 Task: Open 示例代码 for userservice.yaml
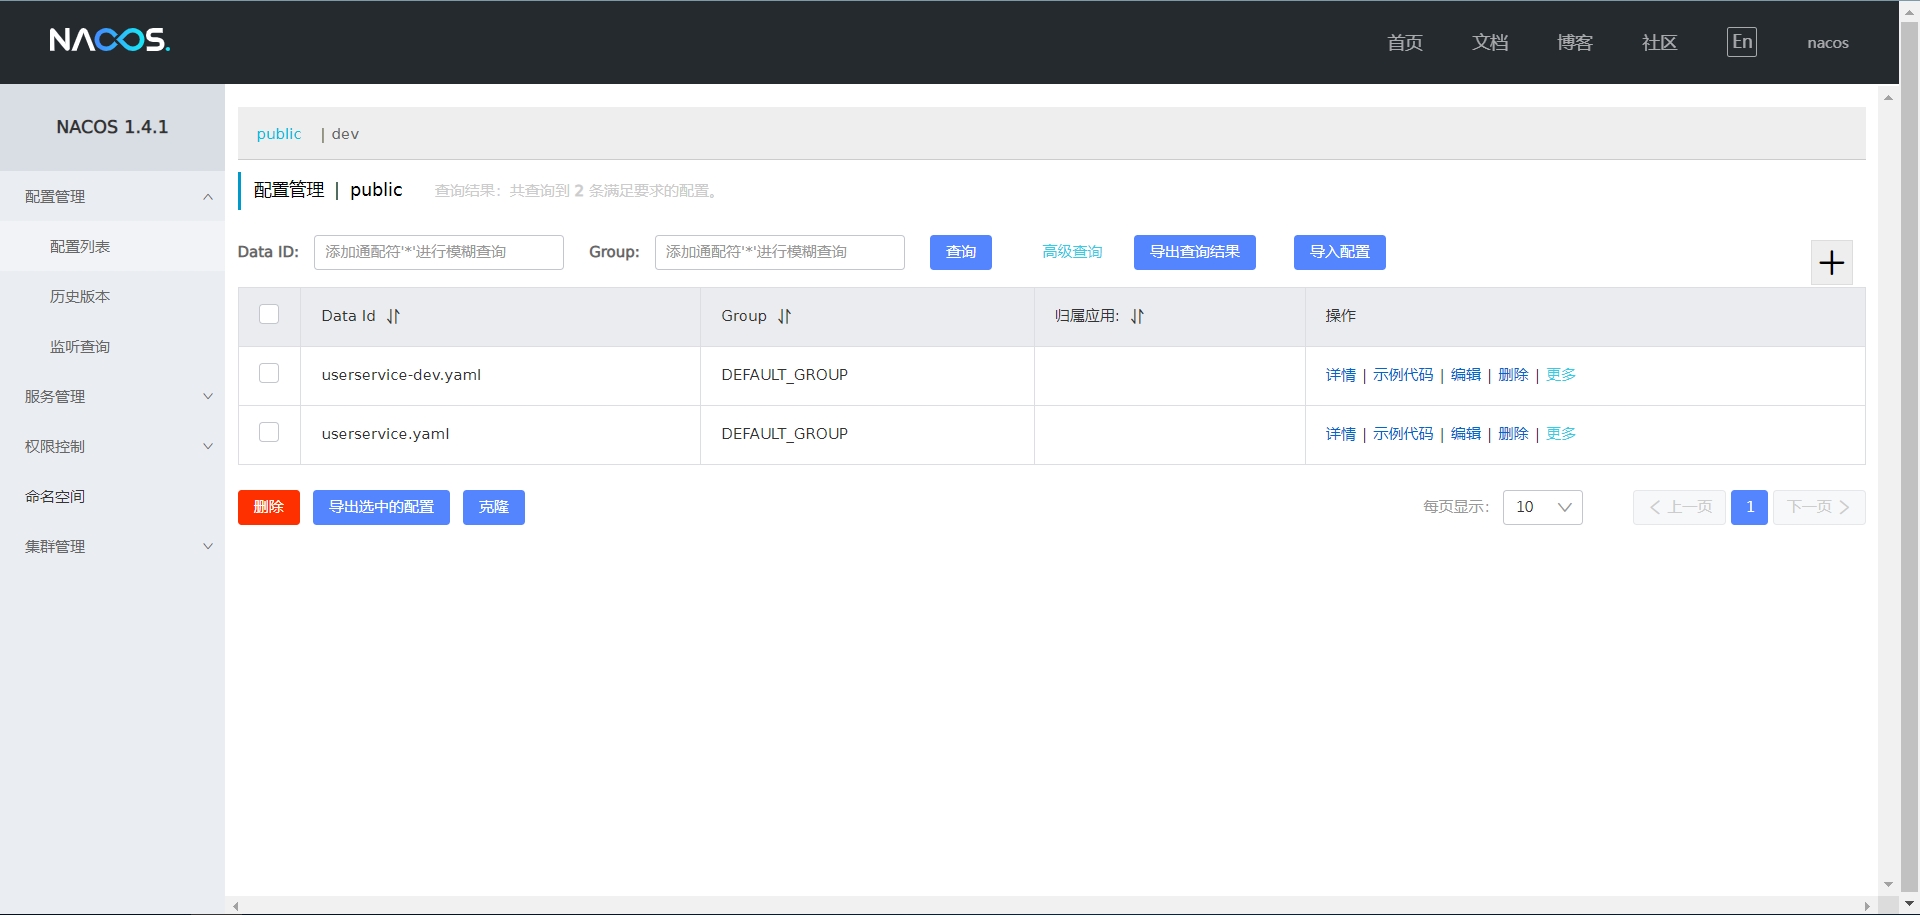[x=1403, y=434]
